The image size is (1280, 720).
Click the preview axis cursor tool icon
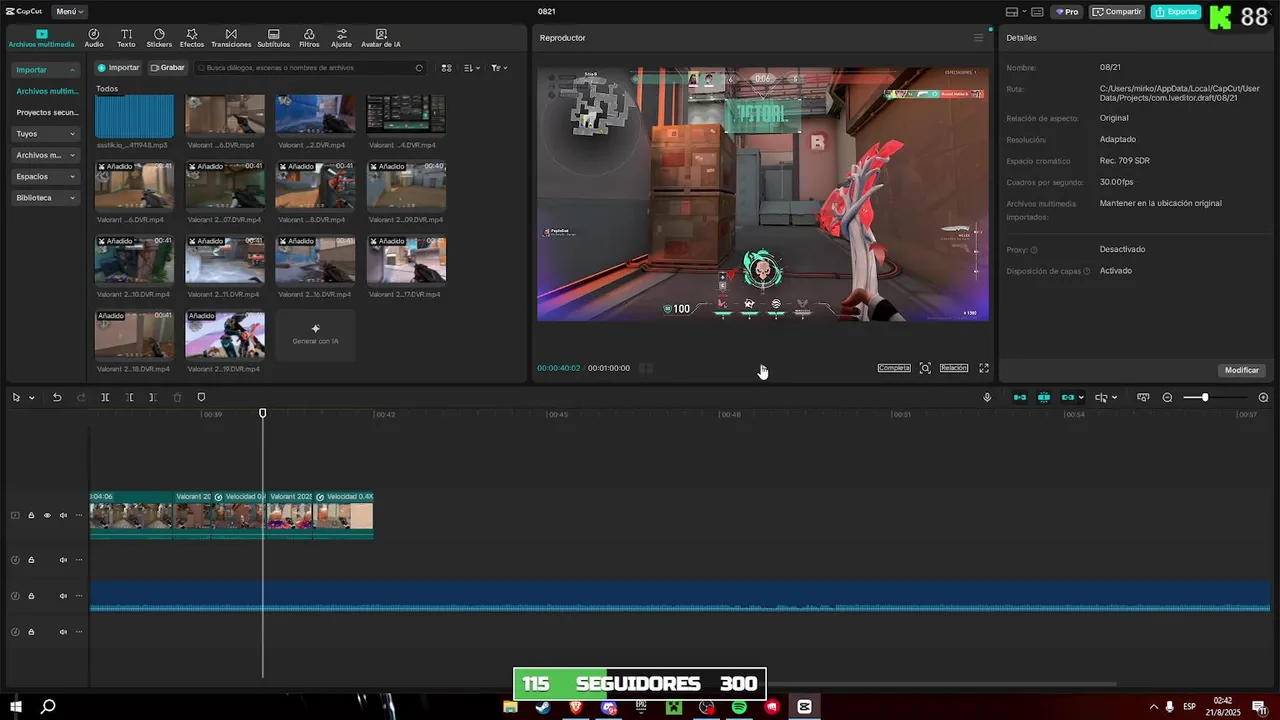coord(1101,398)
